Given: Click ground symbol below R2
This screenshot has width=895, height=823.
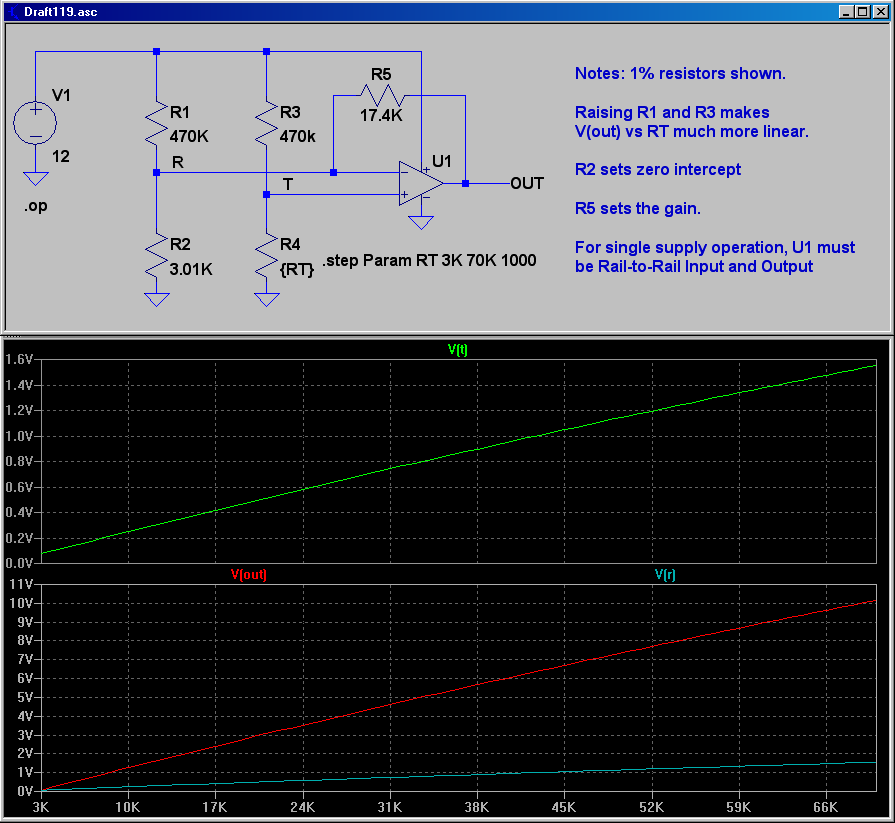Looking at the screenshot, I should [156, 300].
